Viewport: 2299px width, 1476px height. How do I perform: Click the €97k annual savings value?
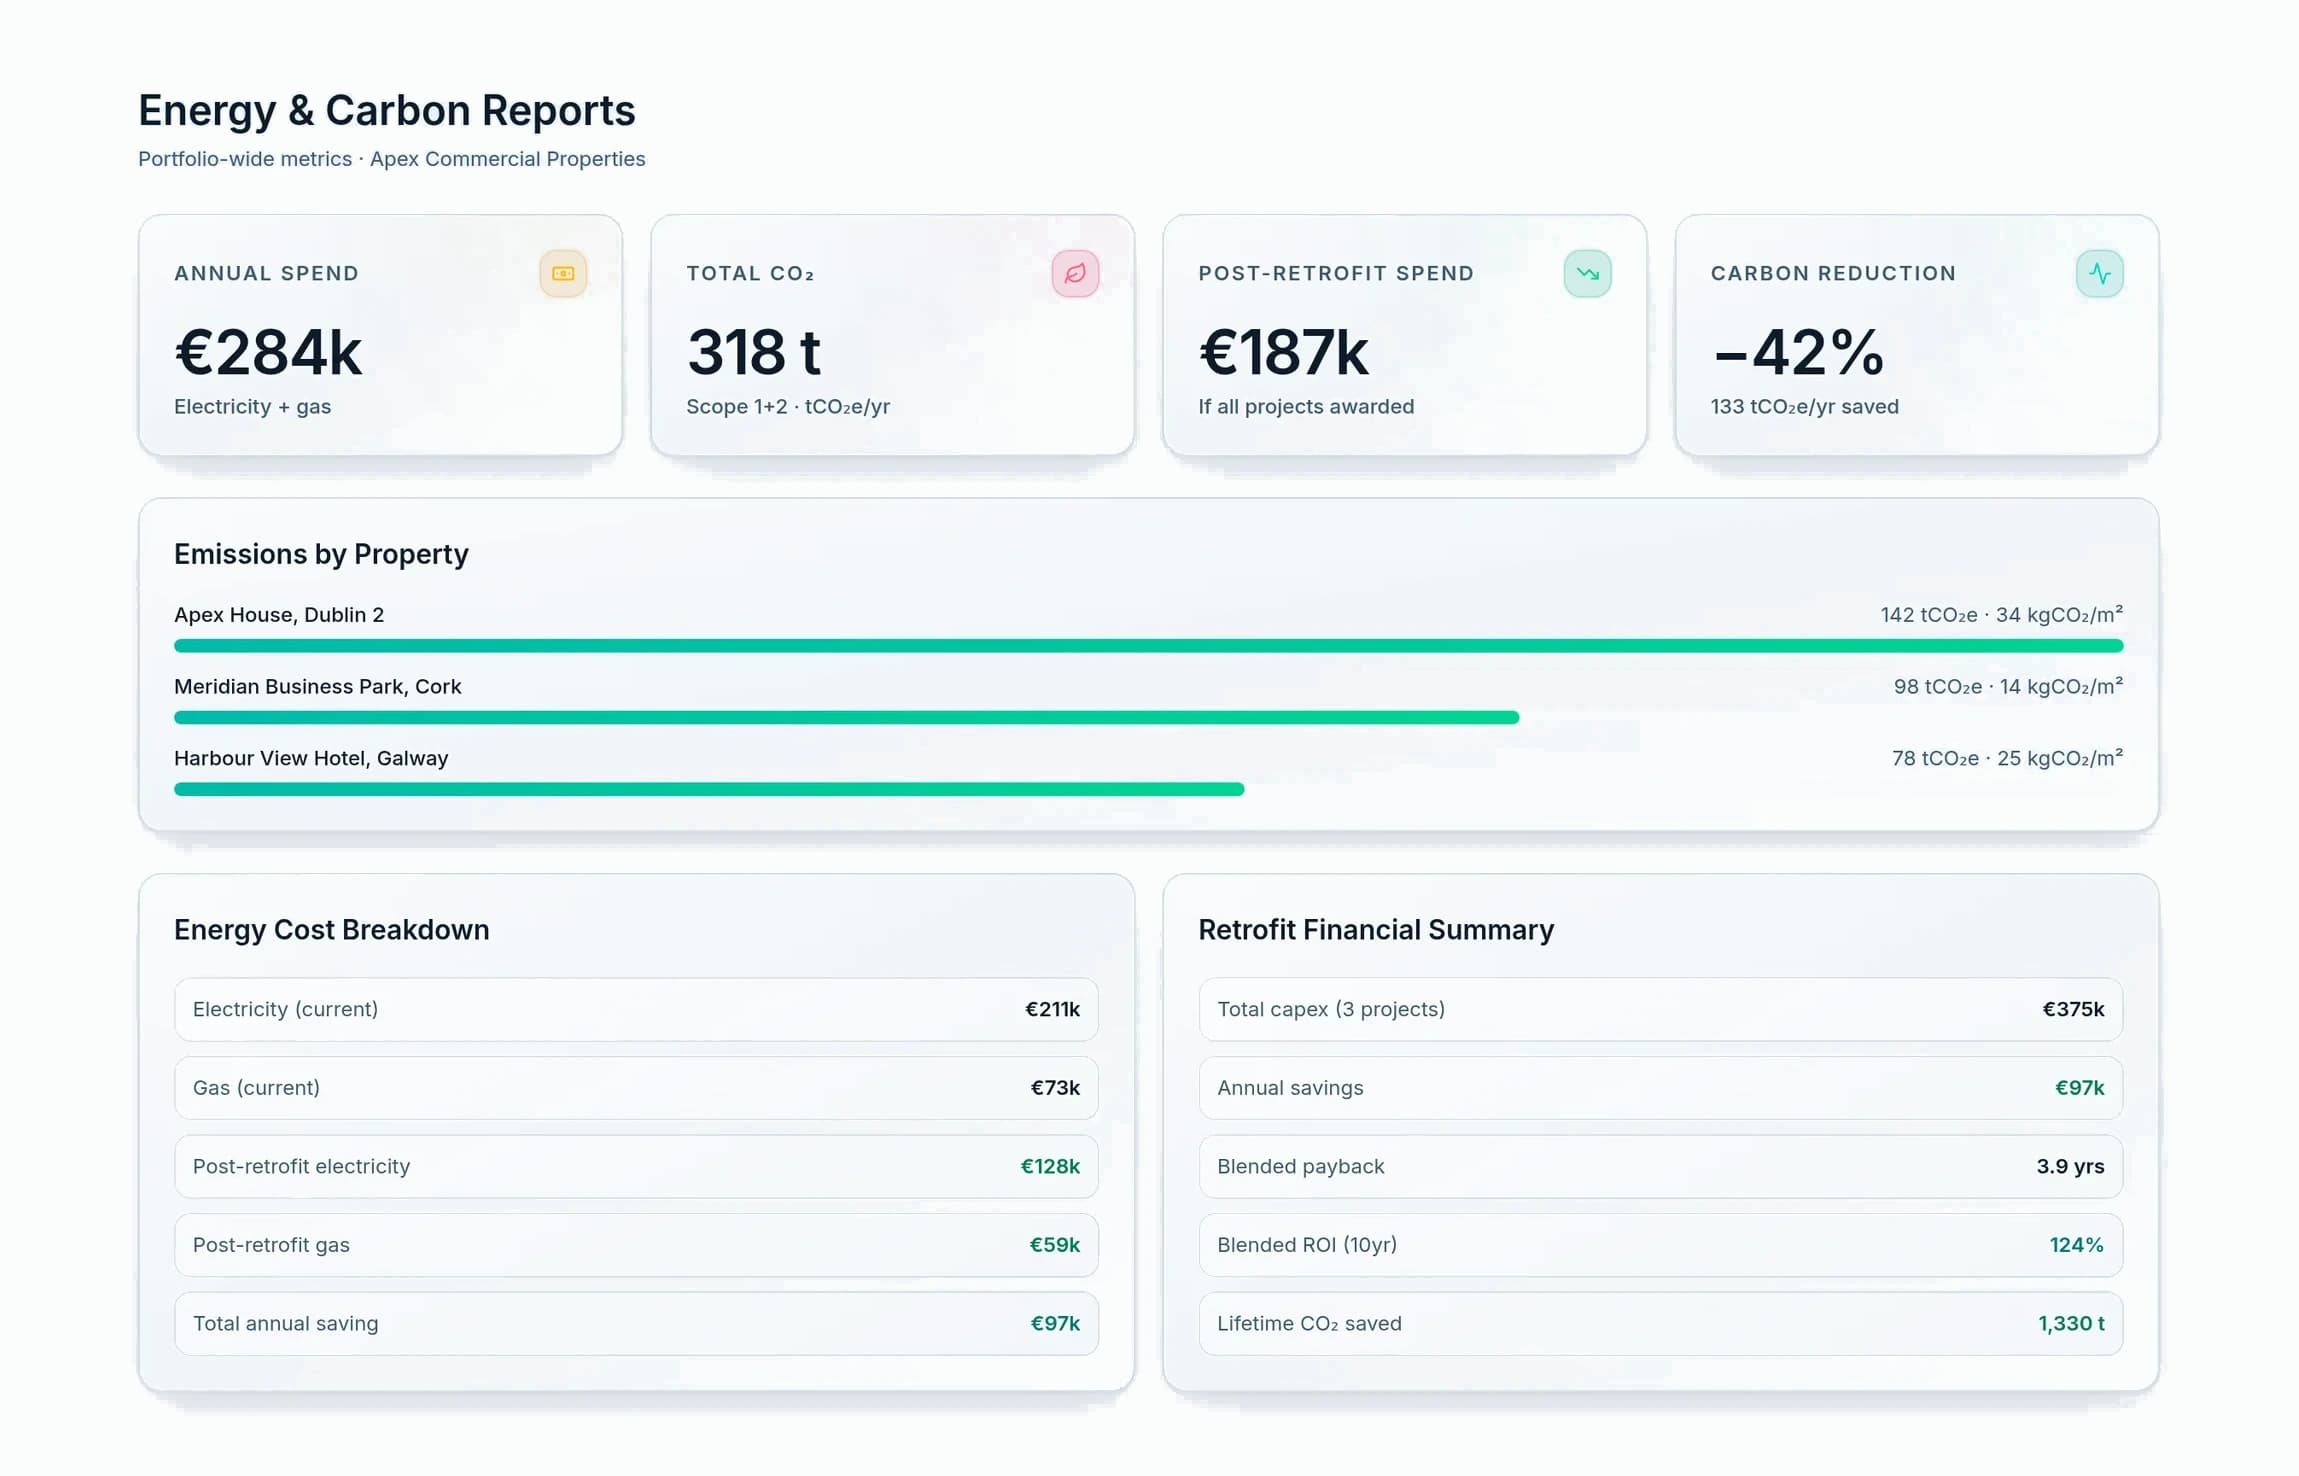2079,1088
